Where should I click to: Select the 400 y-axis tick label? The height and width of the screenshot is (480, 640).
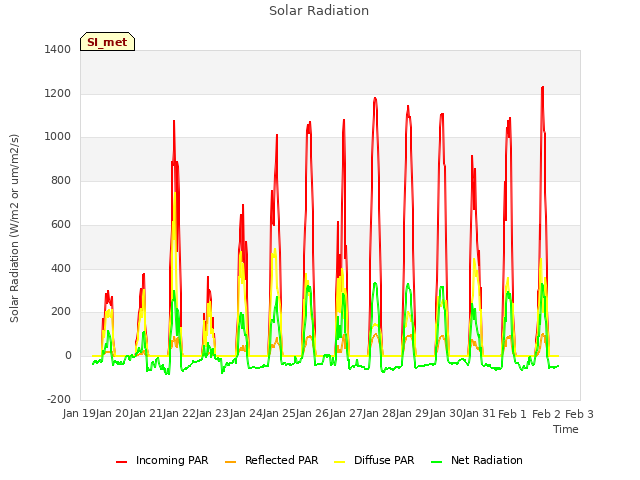click(61, 268)
